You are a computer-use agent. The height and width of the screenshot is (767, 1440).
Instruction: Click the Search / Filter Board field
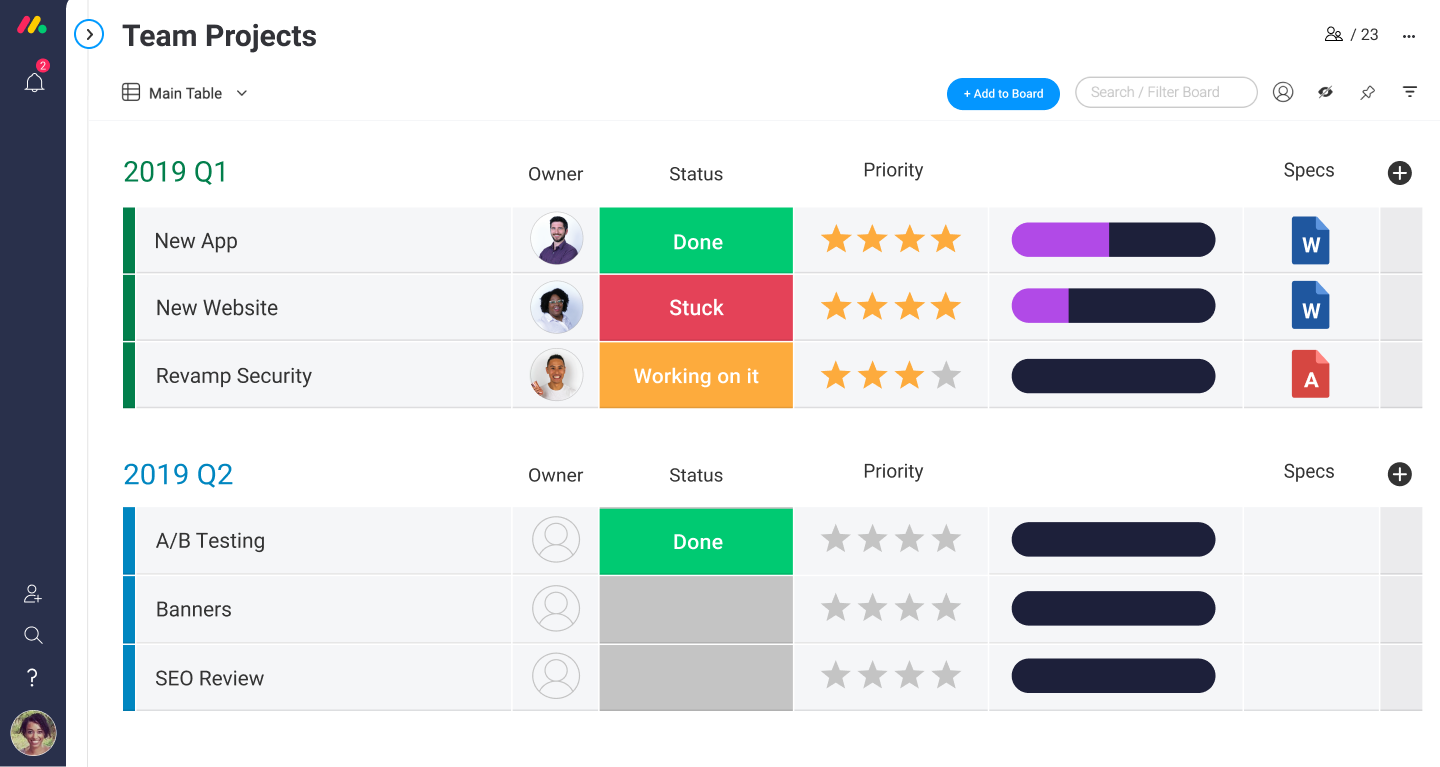coord(1165,92)
